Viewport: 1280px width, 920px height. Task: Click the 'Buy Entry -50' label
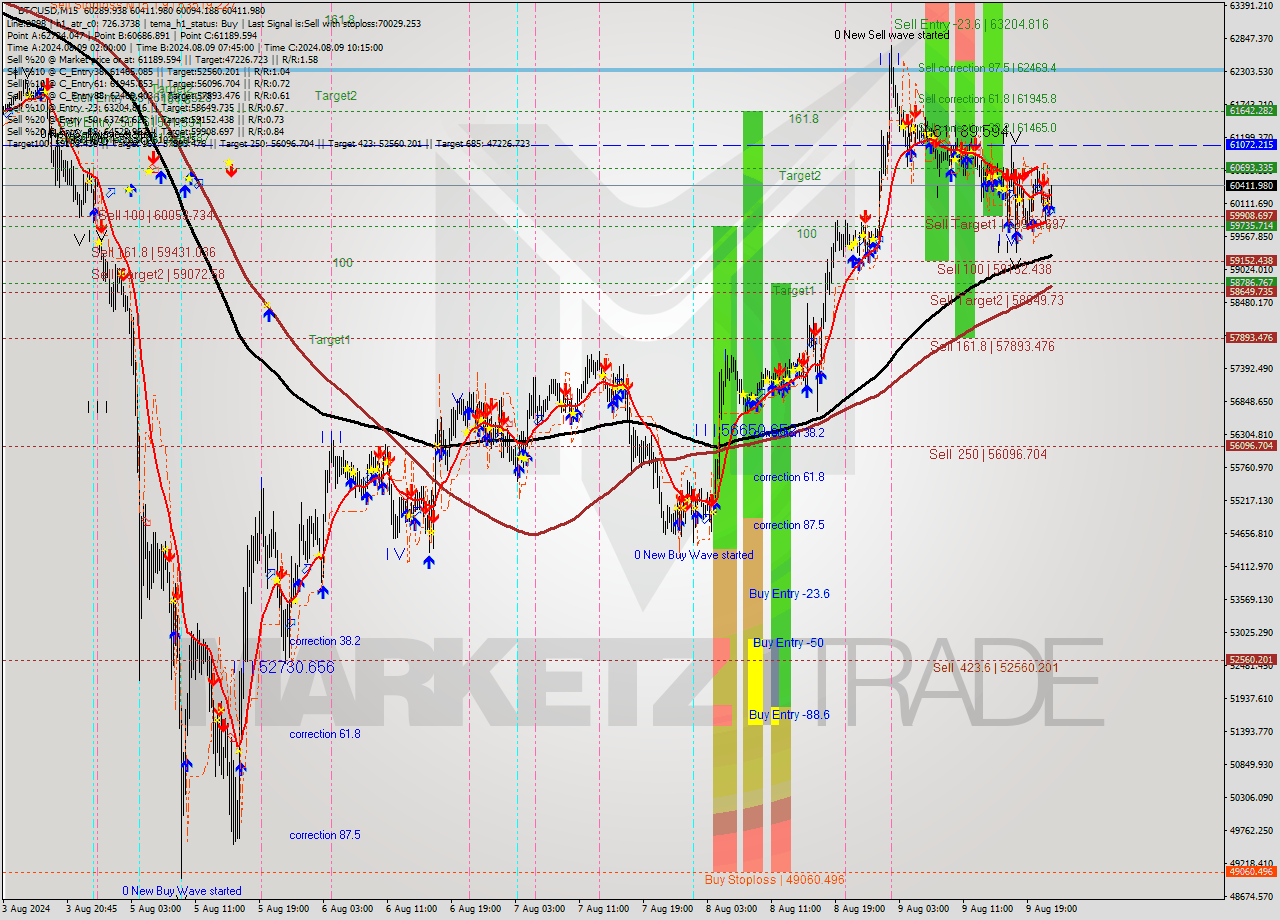point(788,643)
